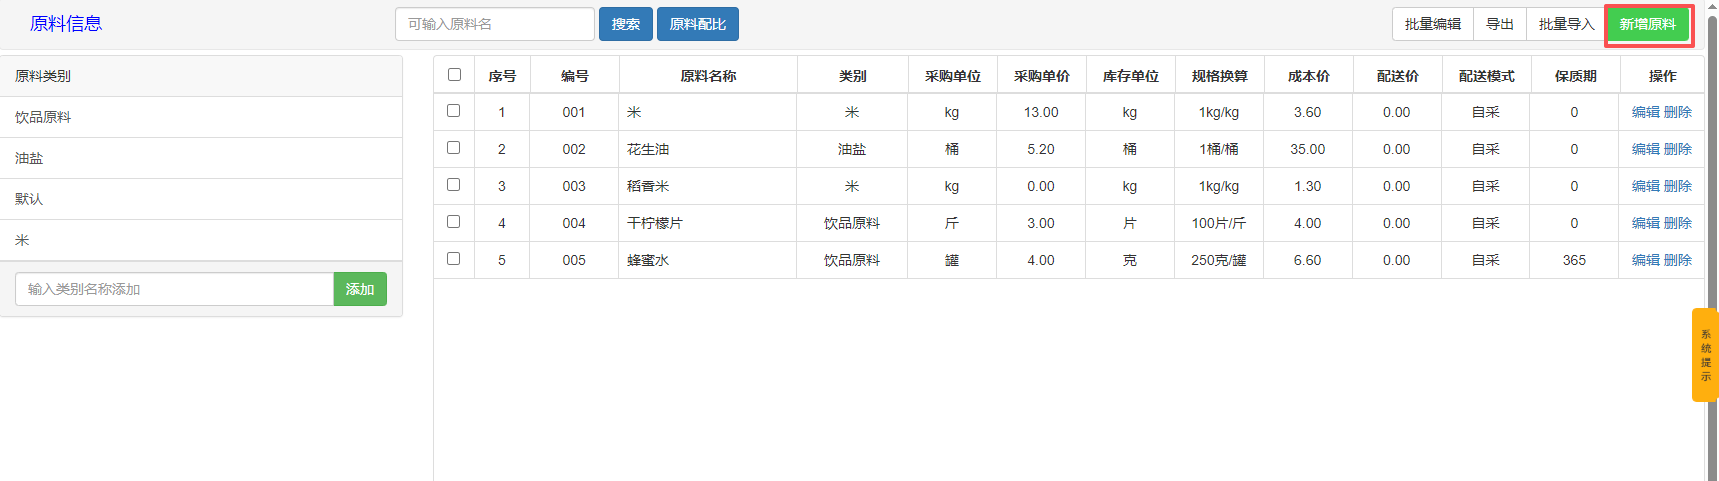1719x481 pixels.
Task: Select the checkbox for 花生油 row
Action: click(x=453, y=148)
